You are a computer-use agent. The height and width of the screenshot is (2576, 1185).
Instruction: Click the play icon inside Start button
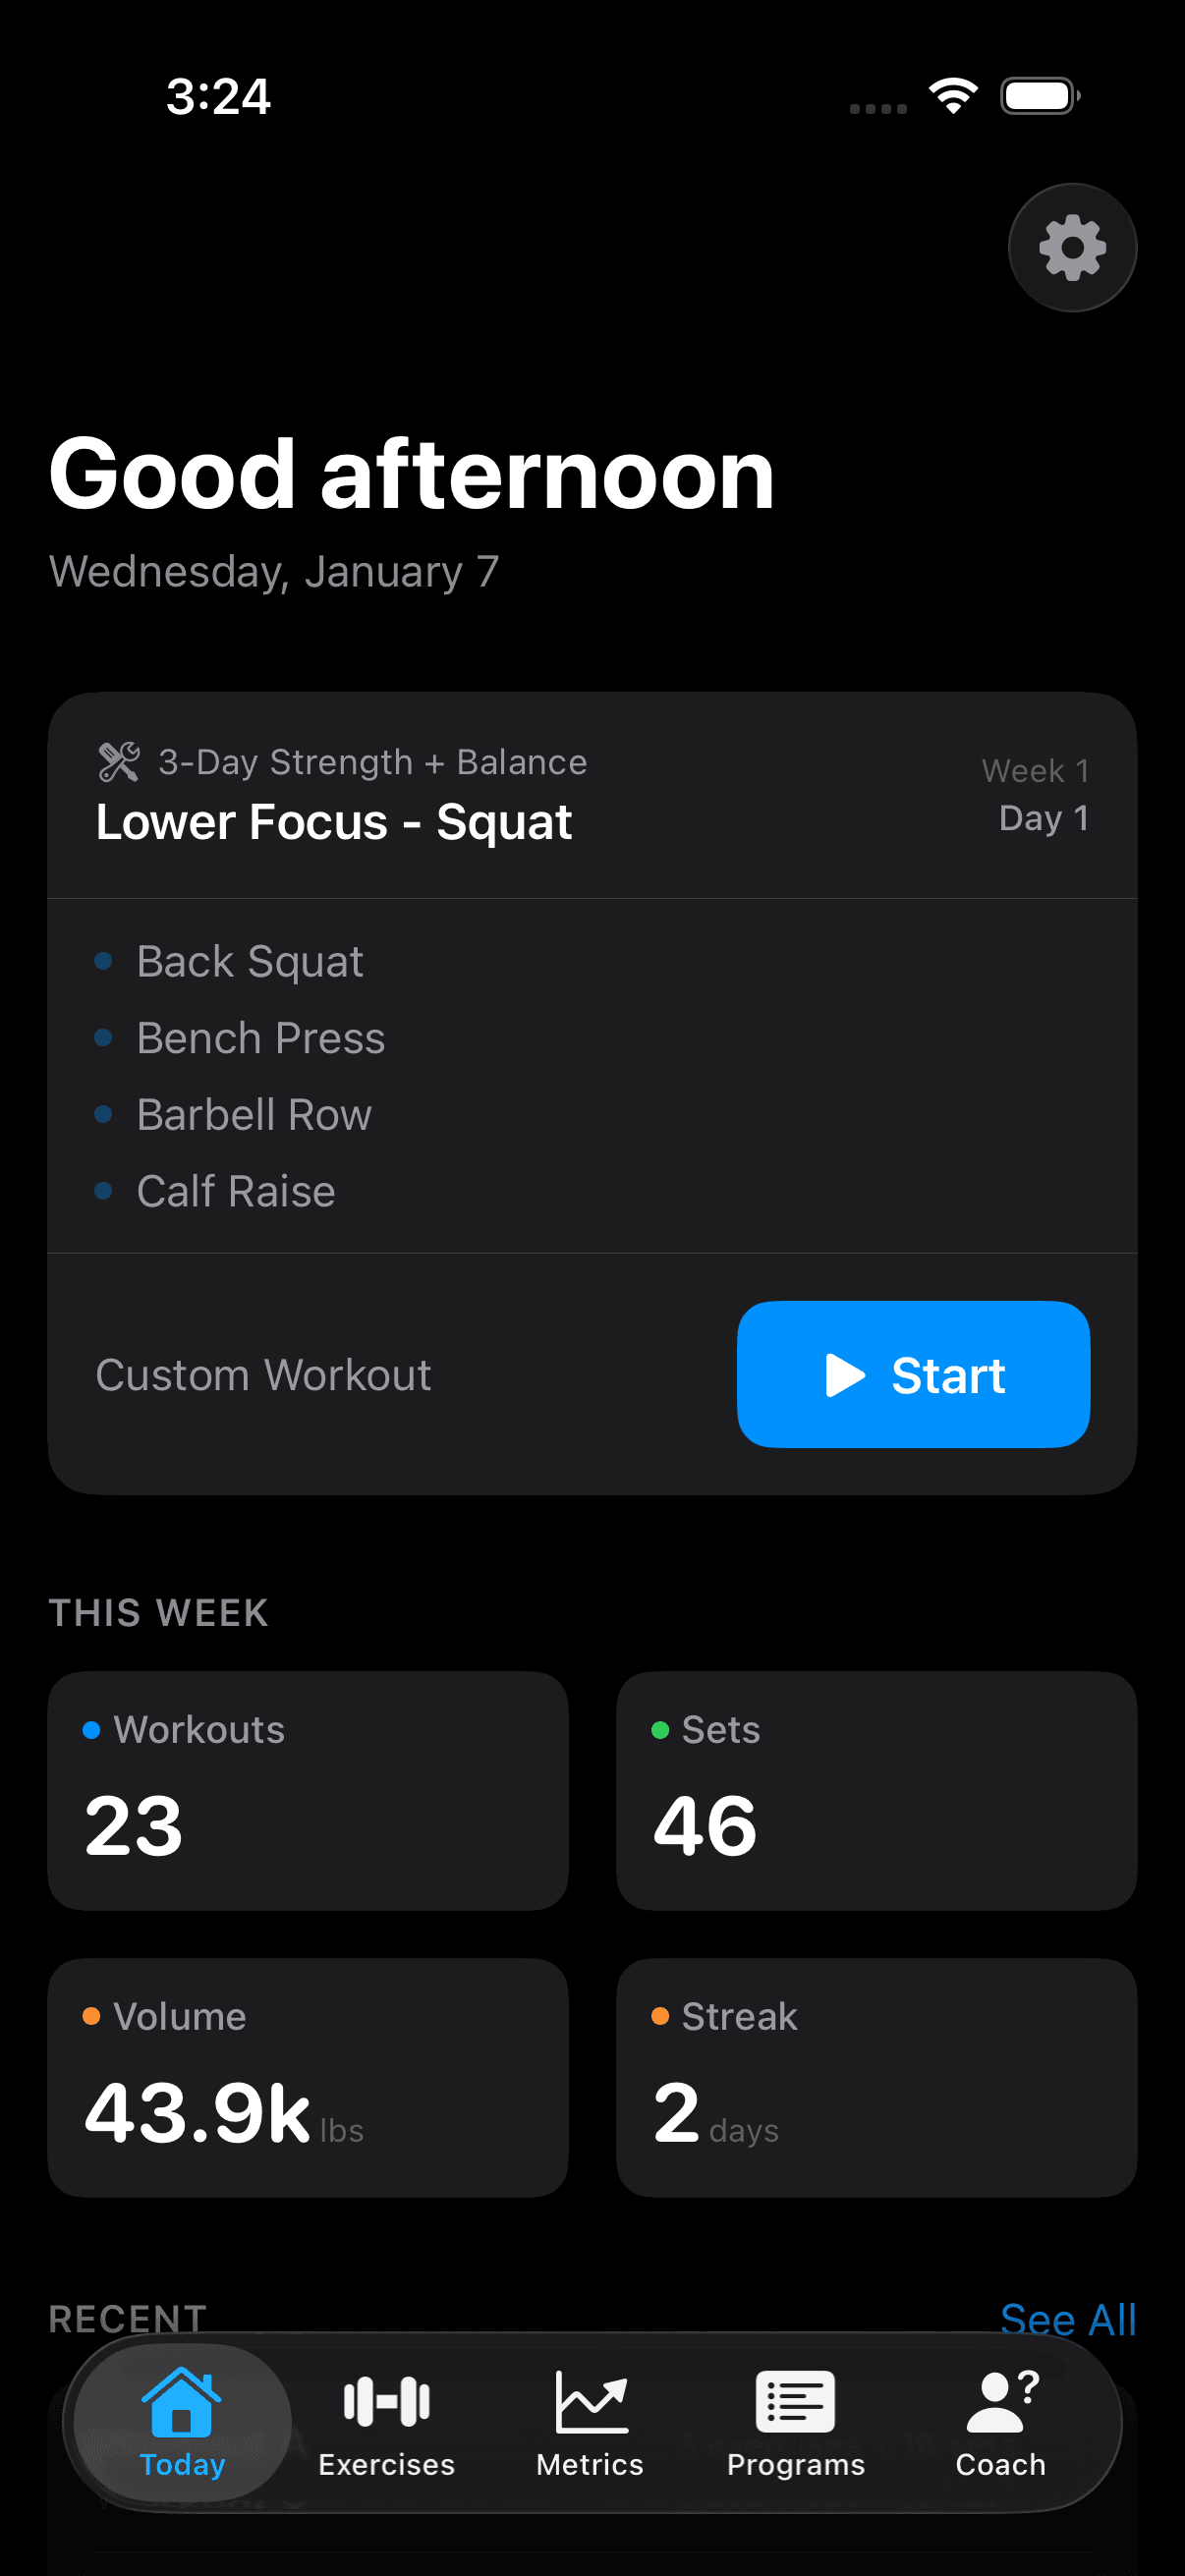pos(845,1374)
